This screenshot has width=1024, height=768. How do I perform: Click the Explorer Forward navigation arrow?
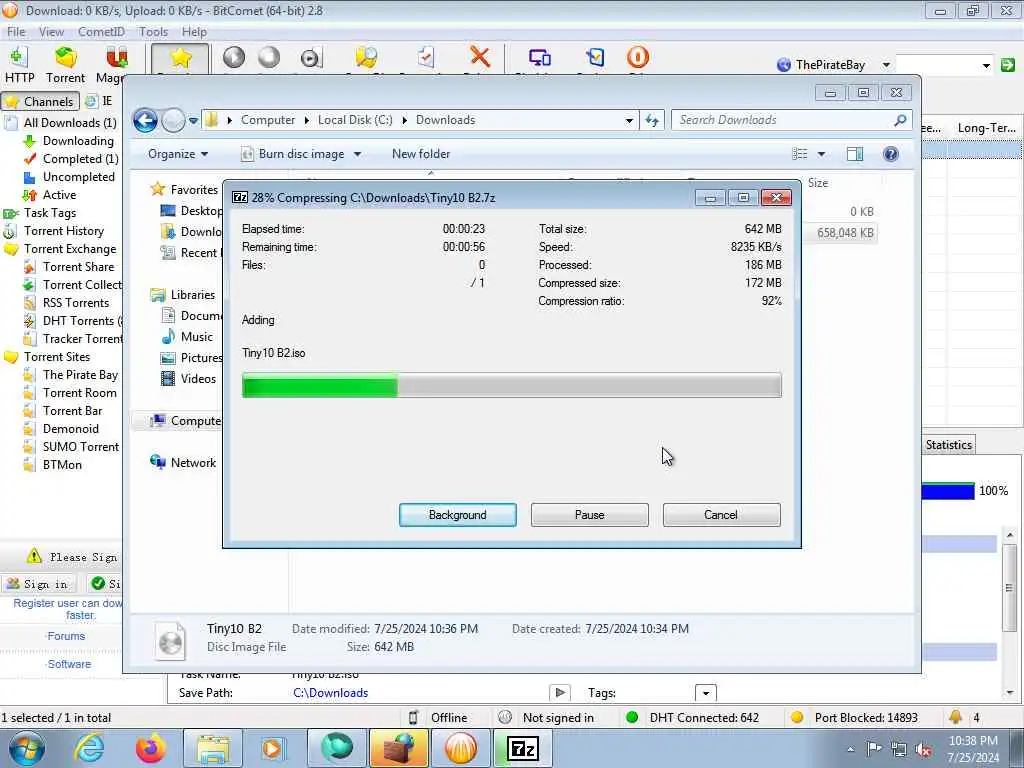(x=173, y=120)
